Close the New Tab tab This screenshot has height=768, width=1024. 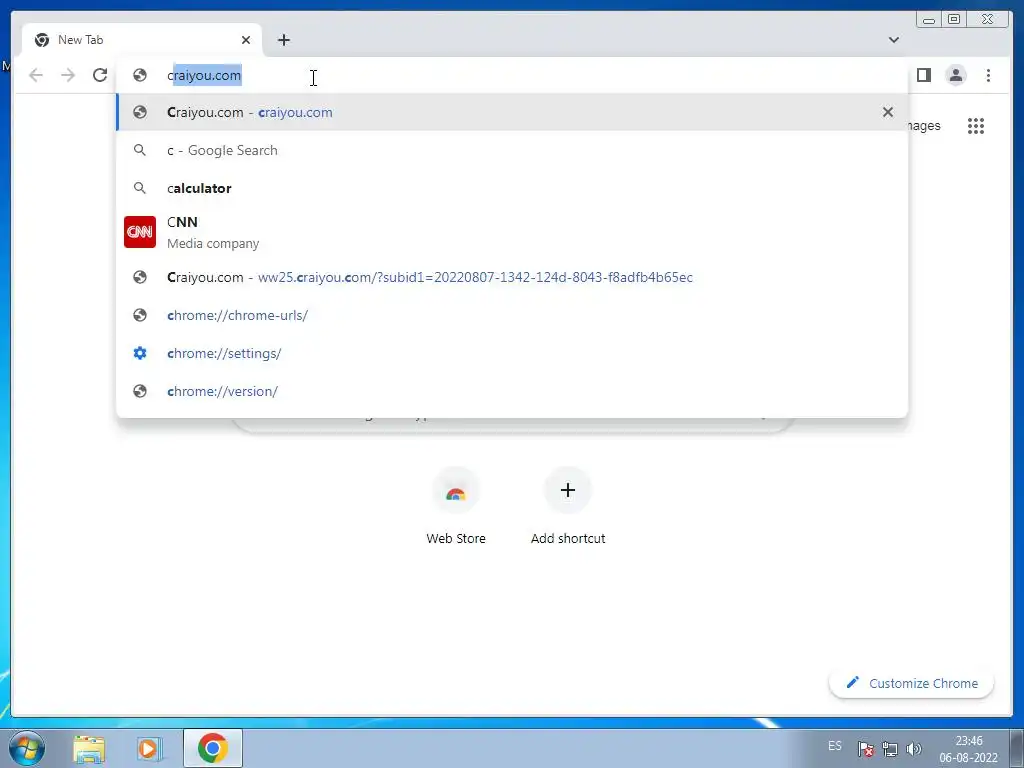coord(246,40)
